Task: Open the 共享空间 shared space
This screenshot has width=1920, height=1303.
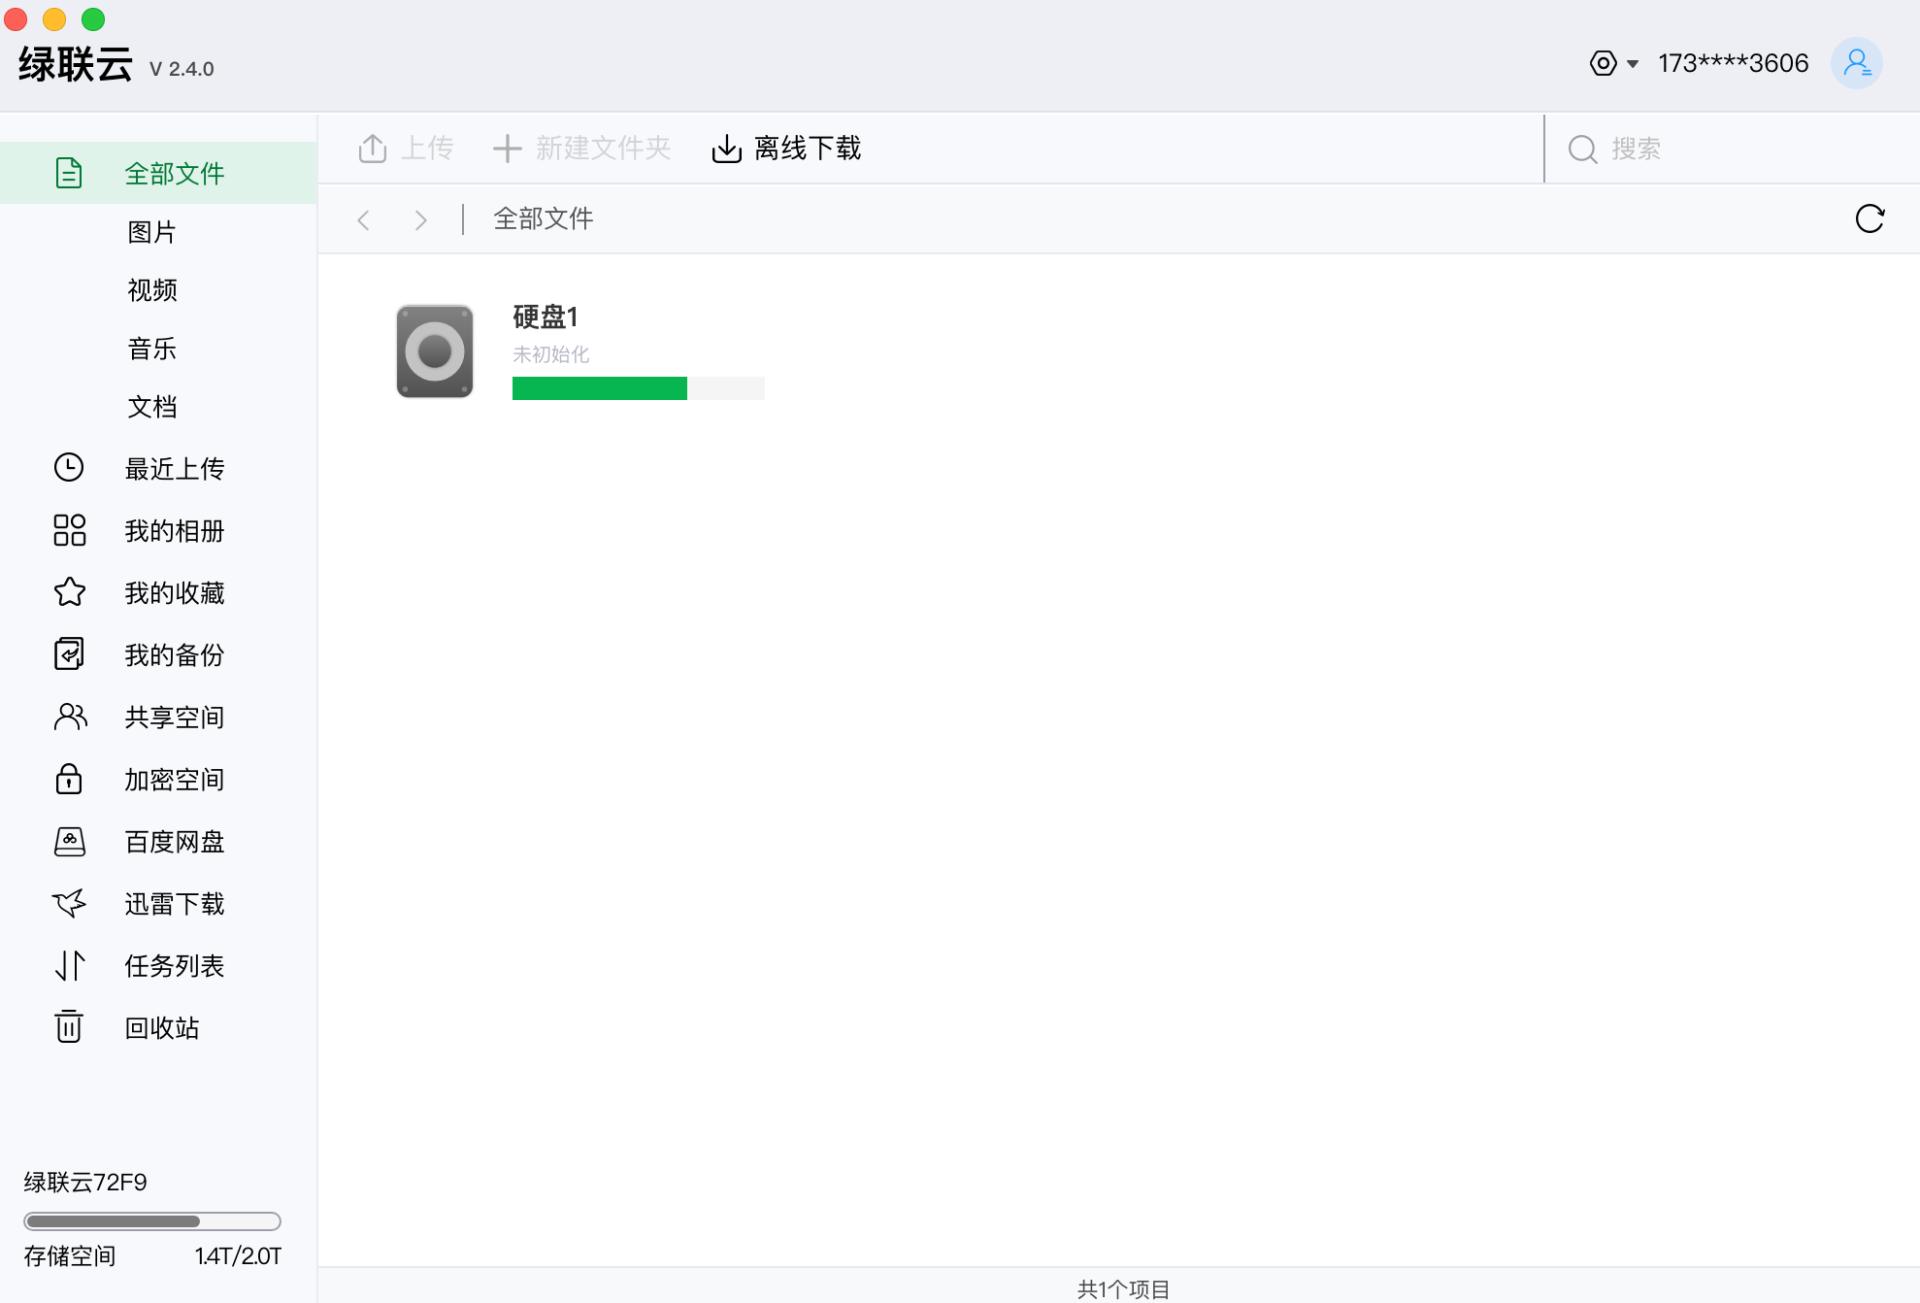Action: click(175, 717)
